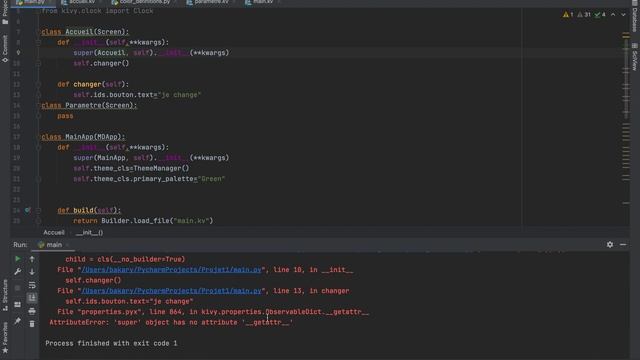Click the weak warnings count 31

[584, 15]
